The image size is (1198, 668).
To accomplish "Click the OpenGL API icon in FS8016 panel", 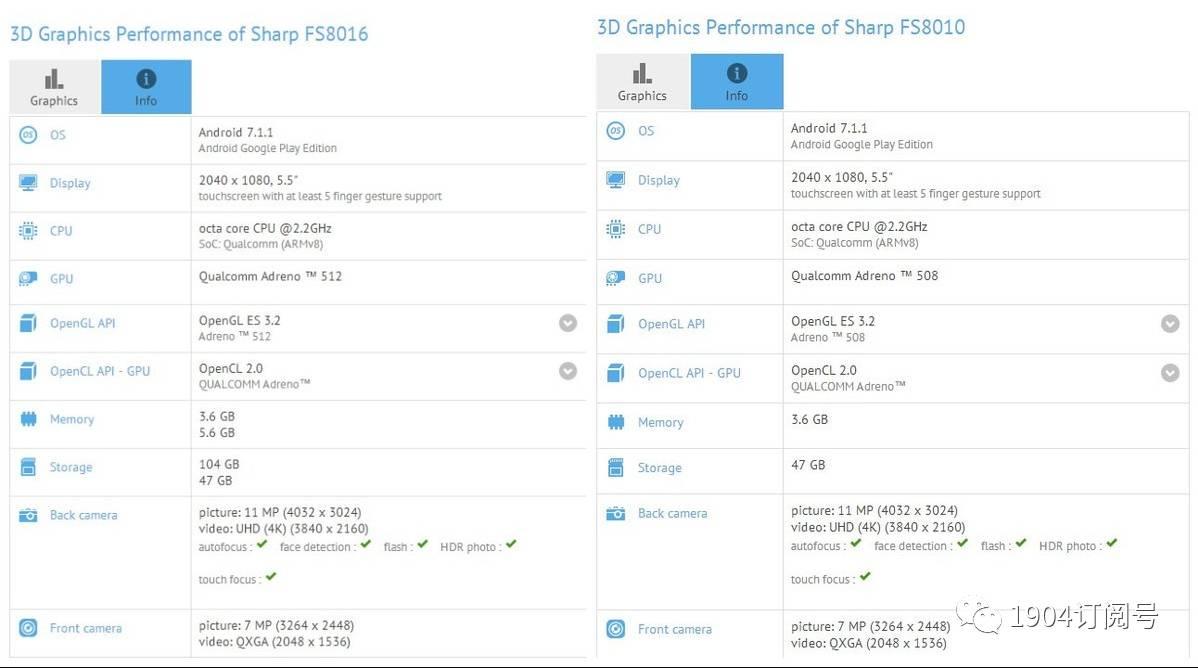I will (x=28, y=323).
